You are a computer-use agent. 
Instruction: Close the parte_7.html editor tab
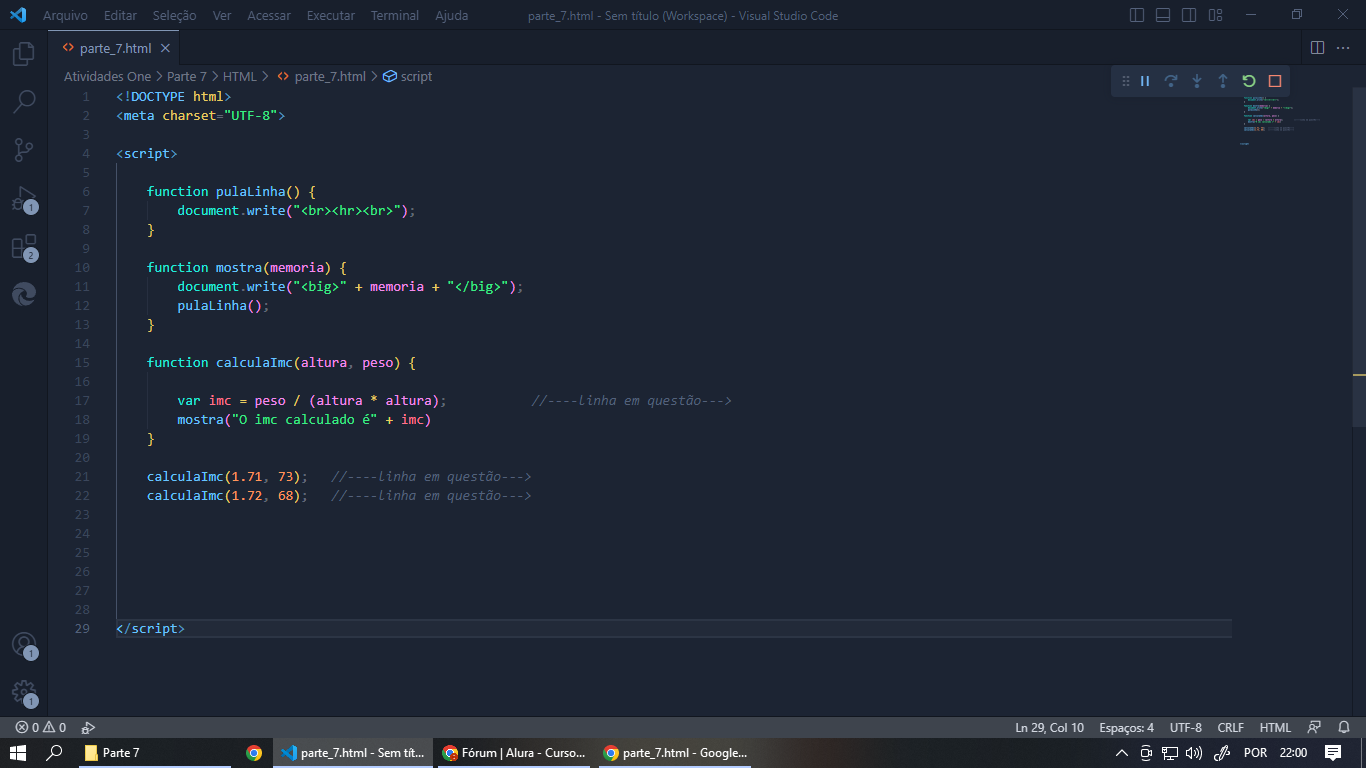165,48
